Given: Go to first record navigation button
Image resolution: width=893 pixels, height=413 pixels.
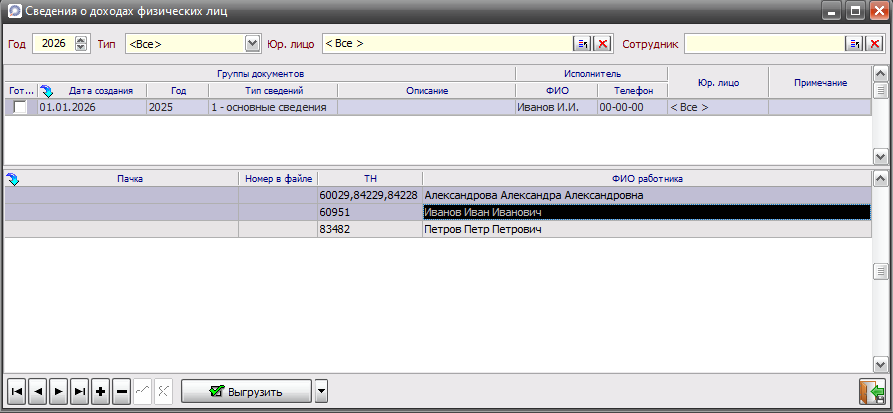Looking at the screenshot, I should (x=17, y=392).
